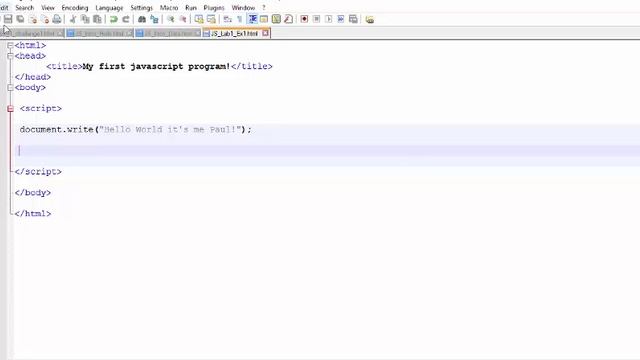Screen dimensions: 640x360
Task: Click the title text 'My first javascript program!'
Action: [156, 67]
